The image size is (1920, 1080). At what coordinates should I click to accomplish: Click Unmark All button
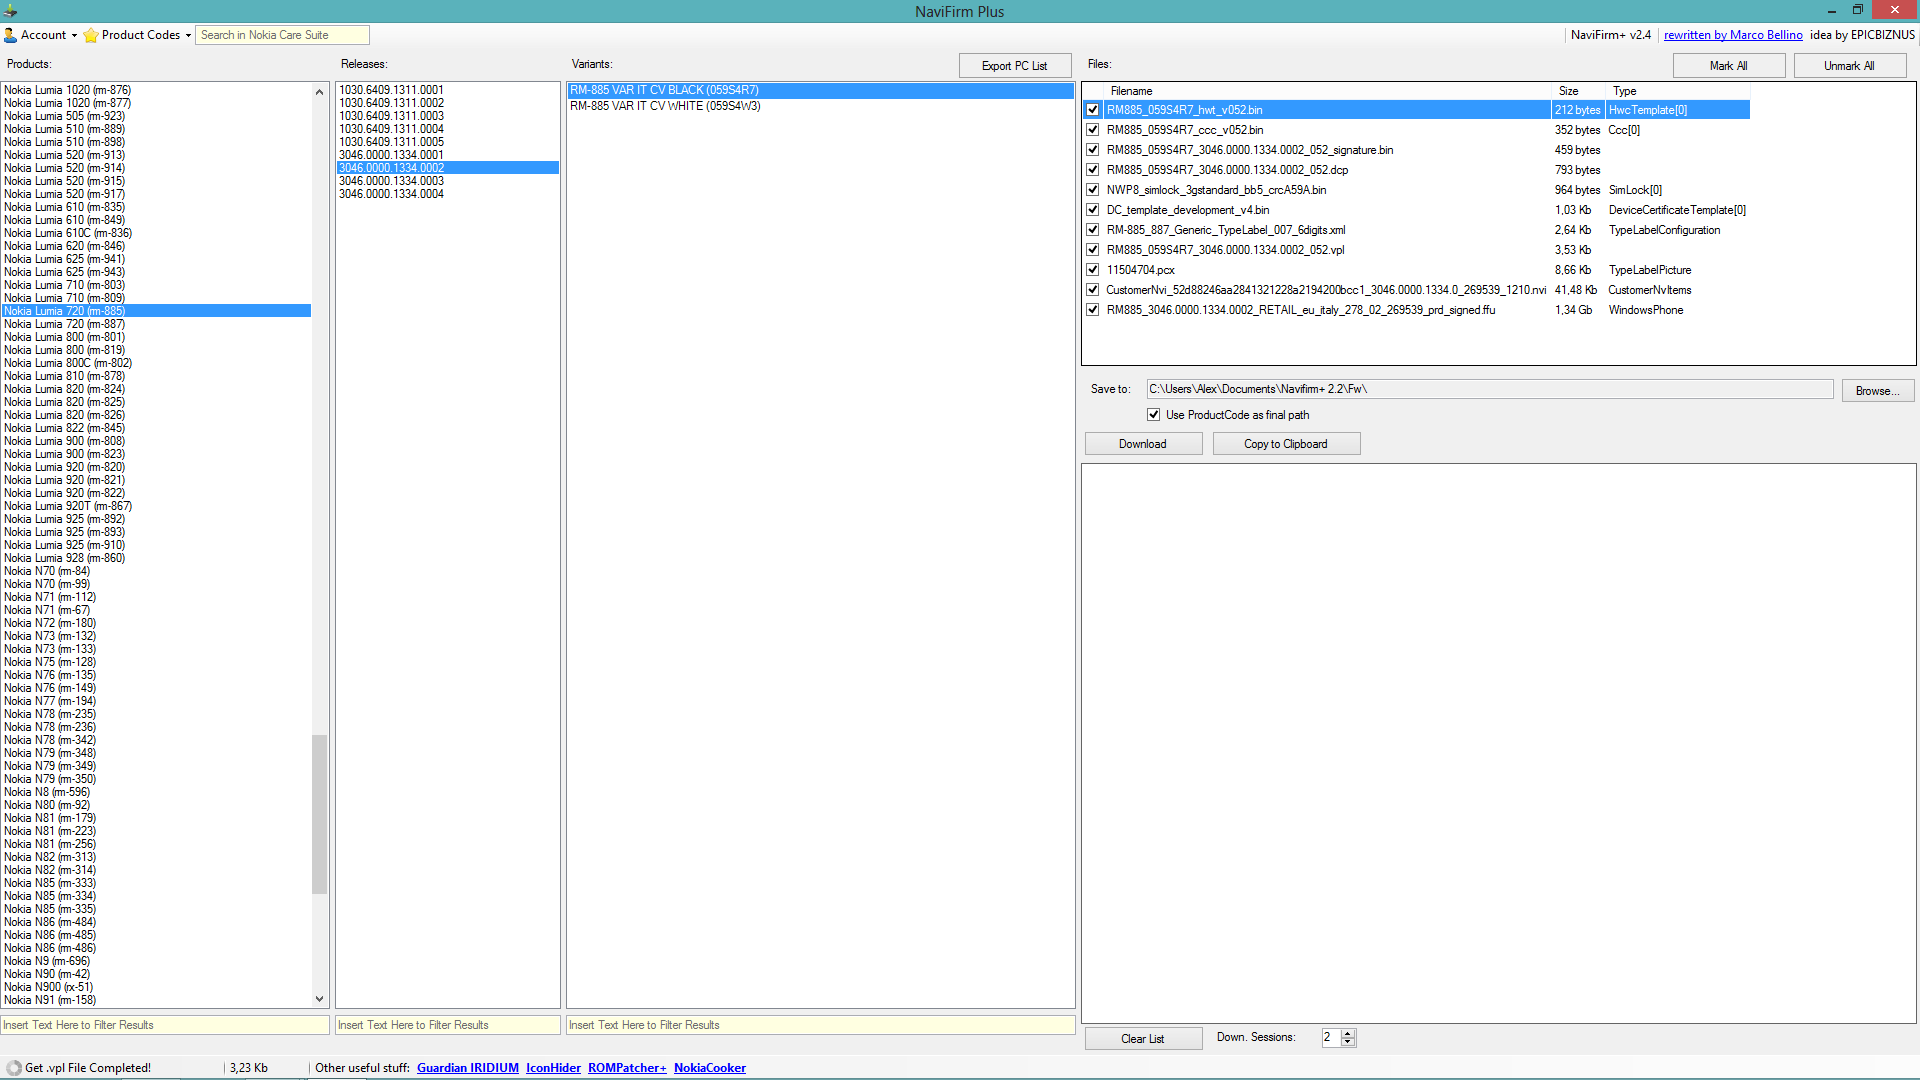pos(1849,66)
